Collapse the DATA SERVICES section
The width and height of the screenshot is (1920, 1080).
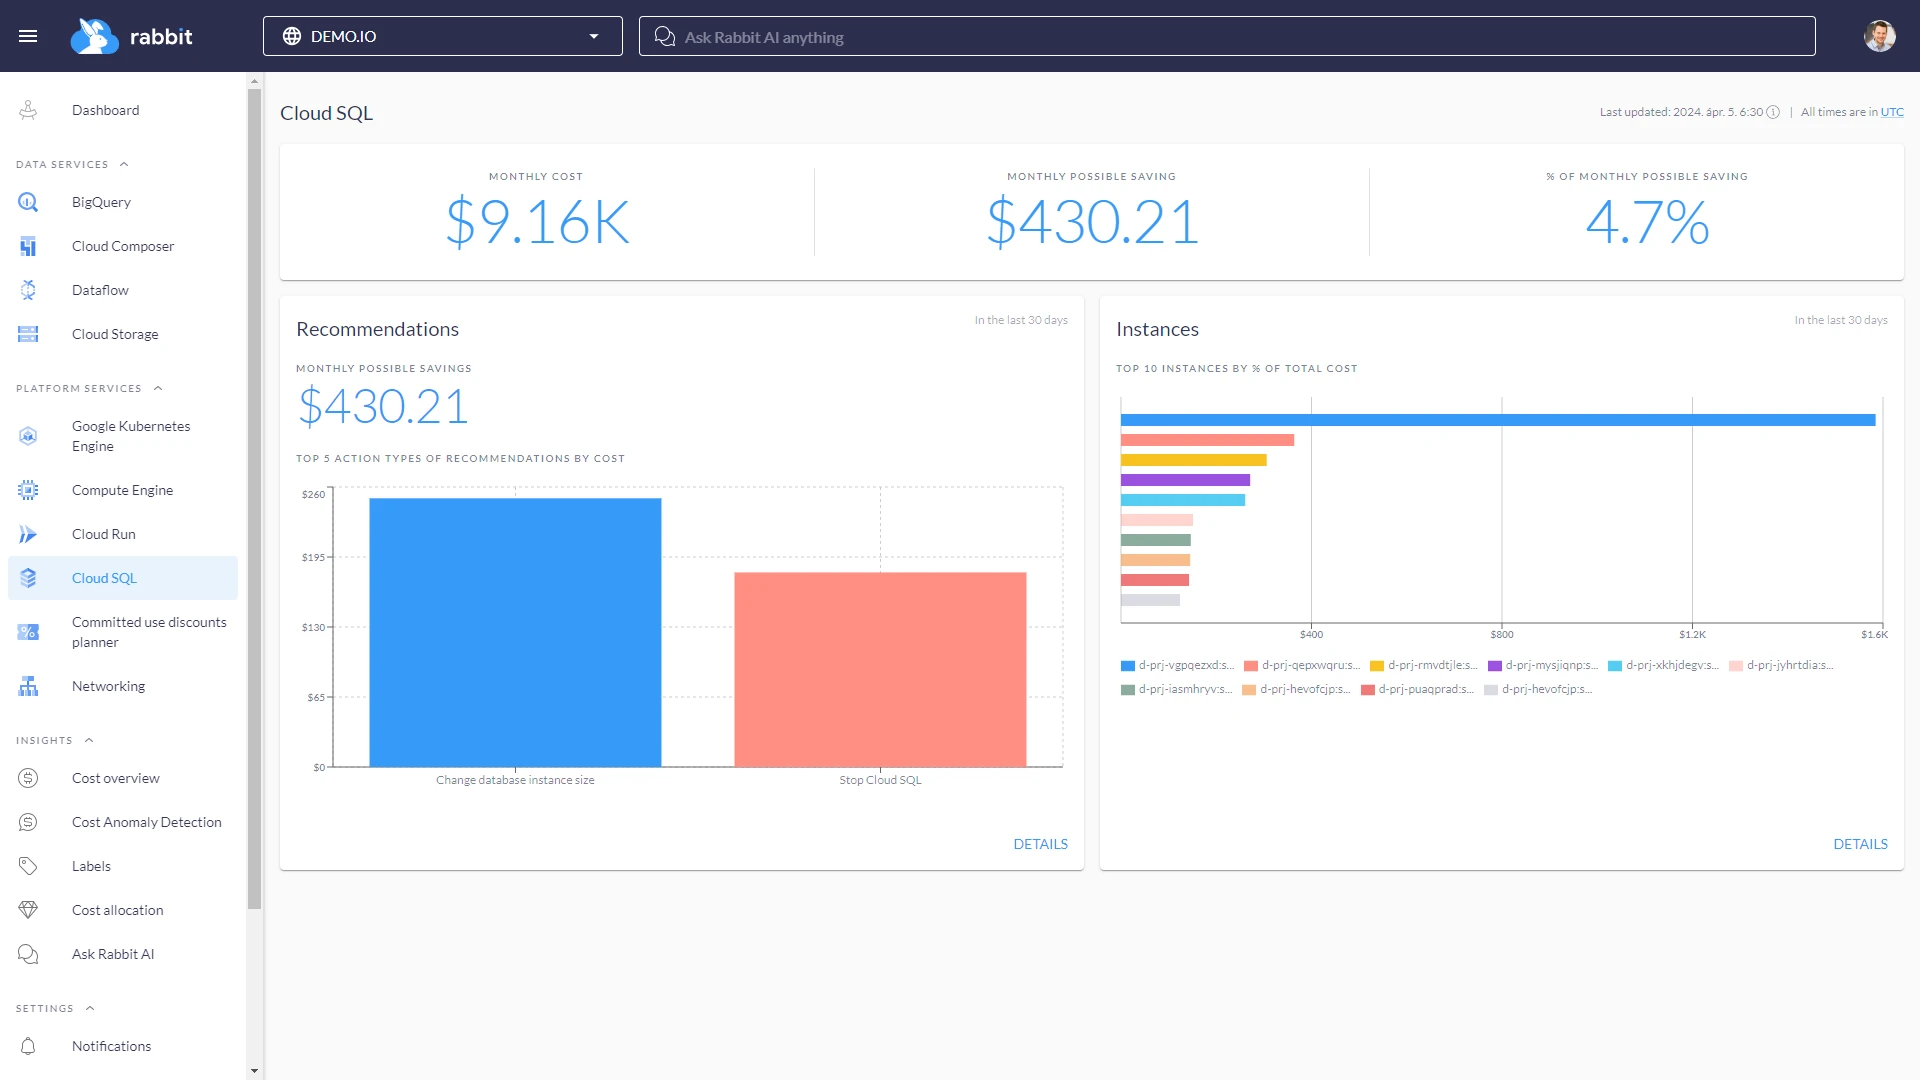(124, 164)
